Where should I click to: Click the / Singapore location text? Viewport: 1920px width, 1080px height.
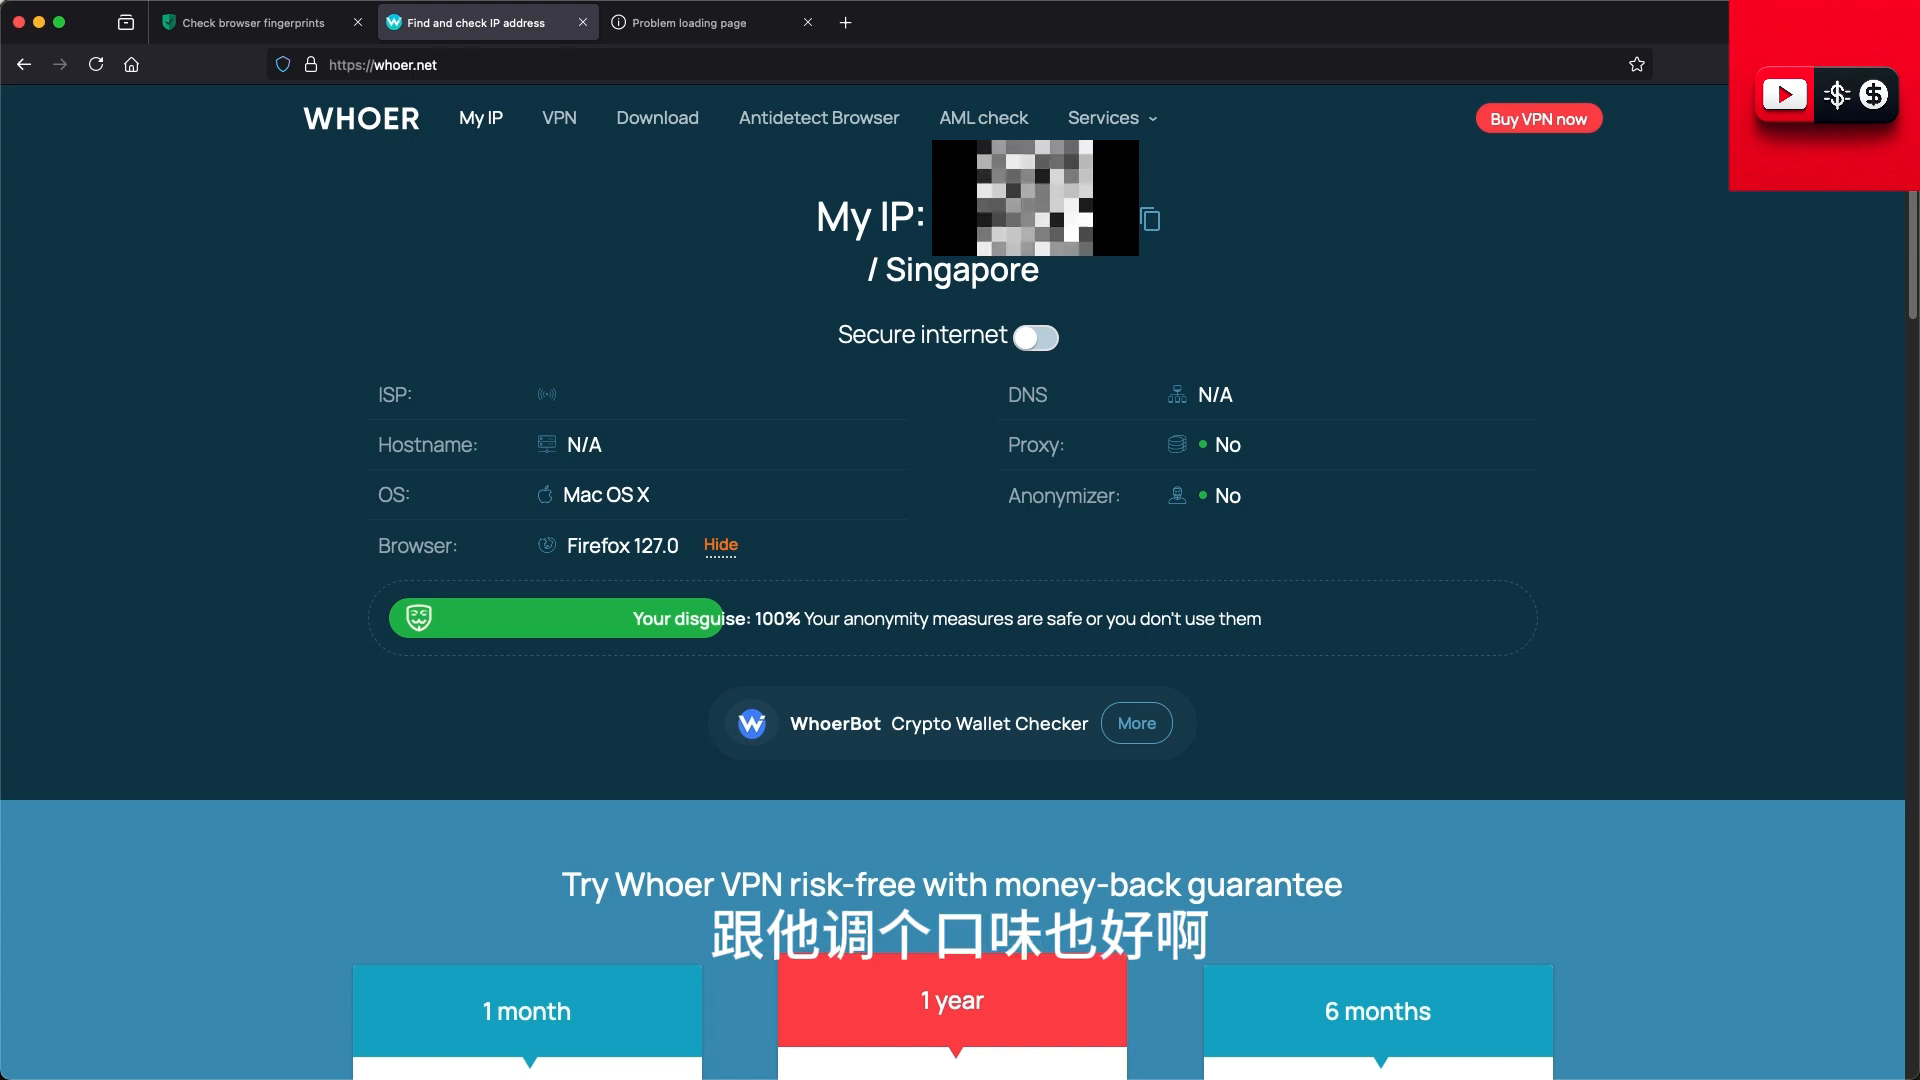coord(953,270)
